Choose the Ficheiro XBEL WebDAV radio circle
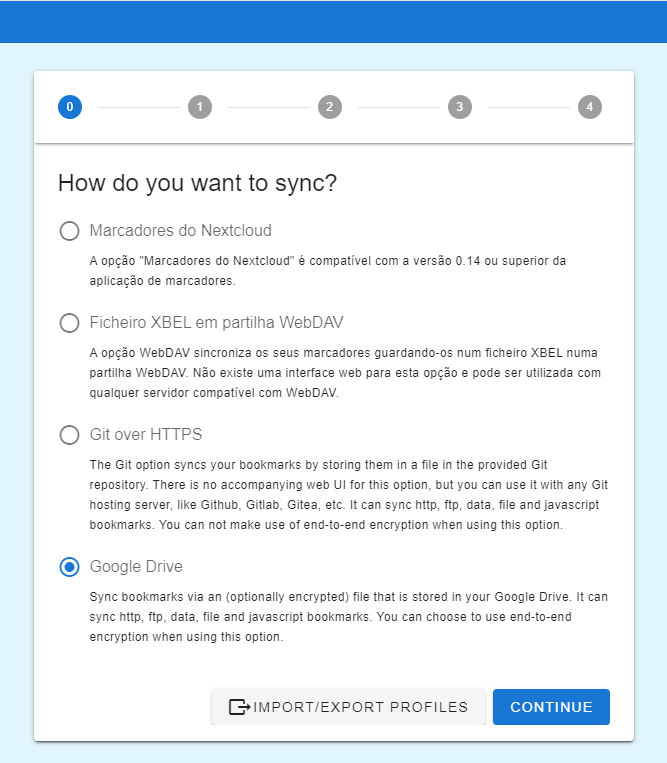 tap(69, 323)
